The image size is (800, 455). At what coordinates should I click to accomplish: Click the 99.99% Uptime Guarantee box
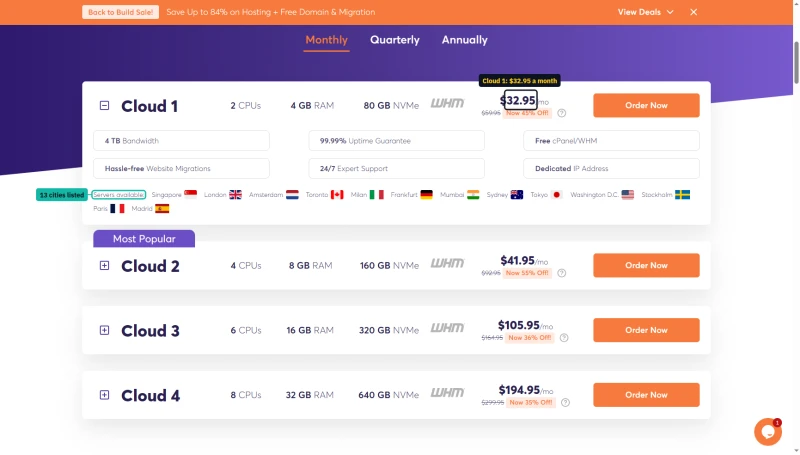point(396,140)
